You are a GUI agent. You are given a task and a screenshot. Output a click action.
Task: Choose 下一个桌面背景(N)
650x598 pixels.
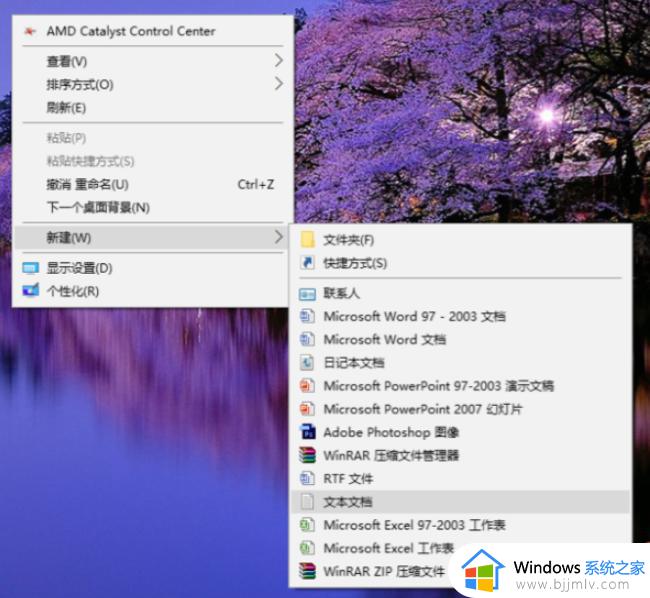coord(153,207)
